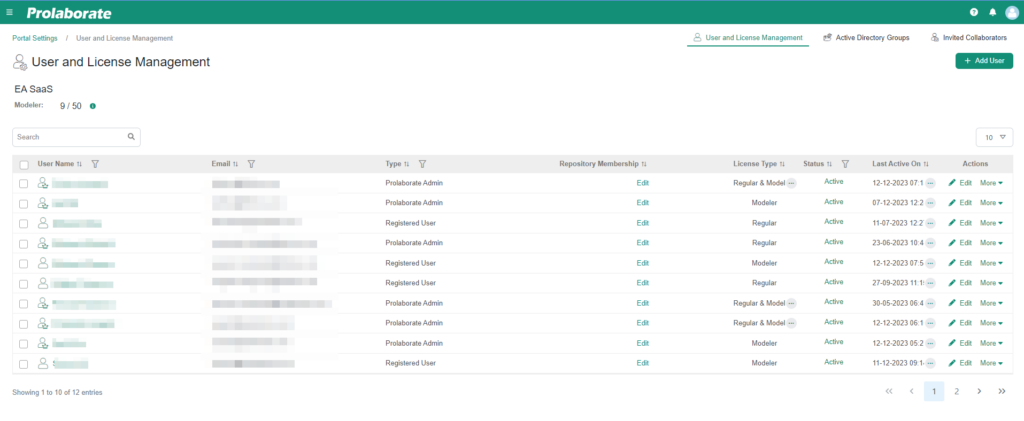The height and width of the screenshot is (421, 1024).
Task: Tick checkbox for row active 11-12-2023
Action: pos(24,364)
